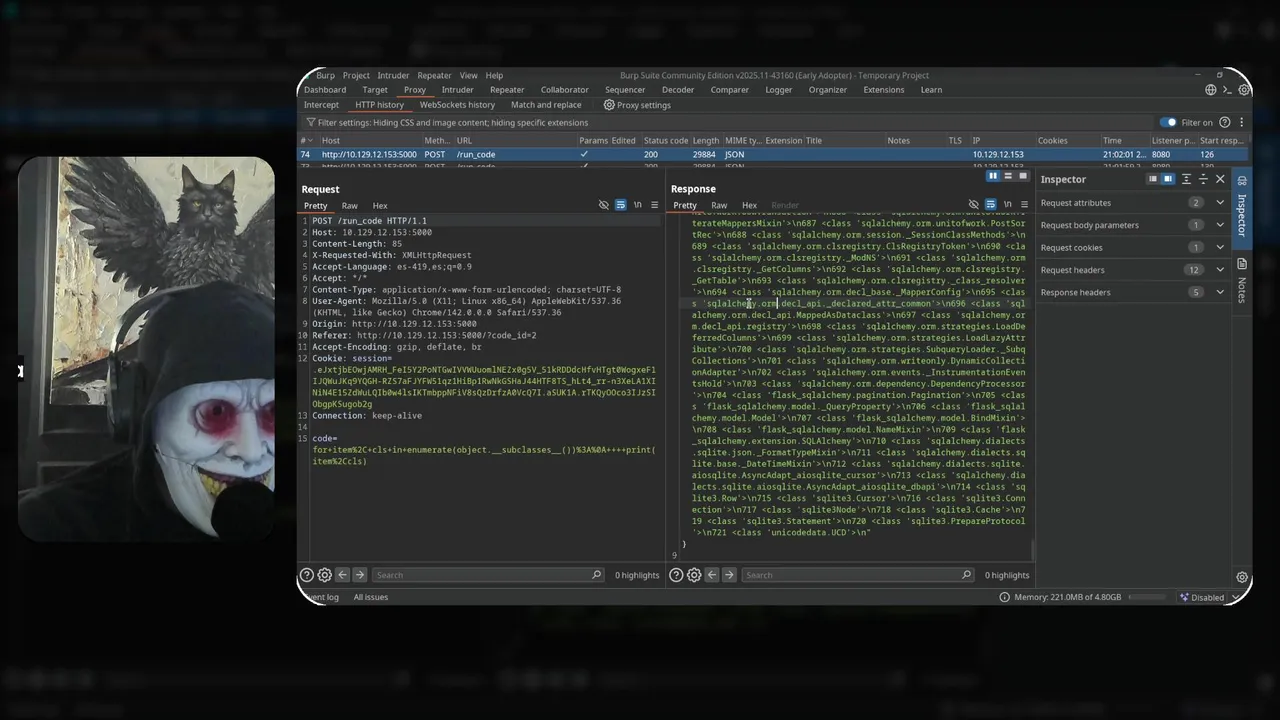Select history row 74 /run_code

point(774,155)
